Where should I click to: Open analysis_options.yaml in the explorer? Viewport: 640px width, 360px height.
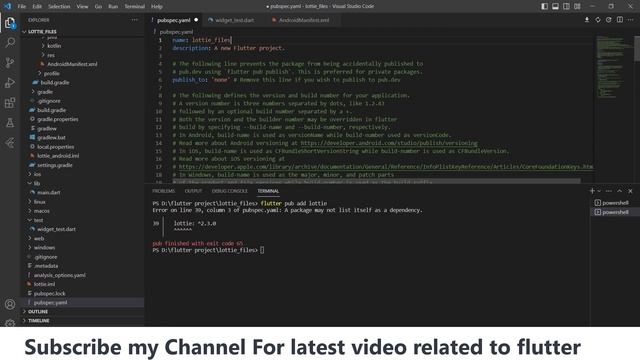click(60, 275)
